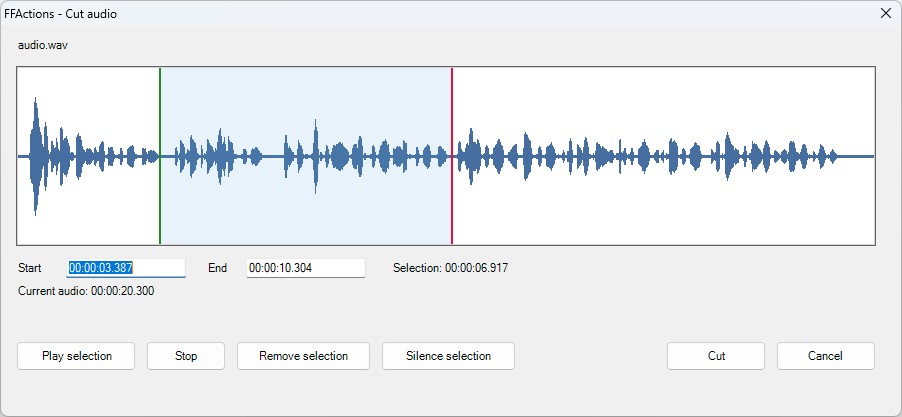
Task: Stop audio playback
Action: point(186,356)
